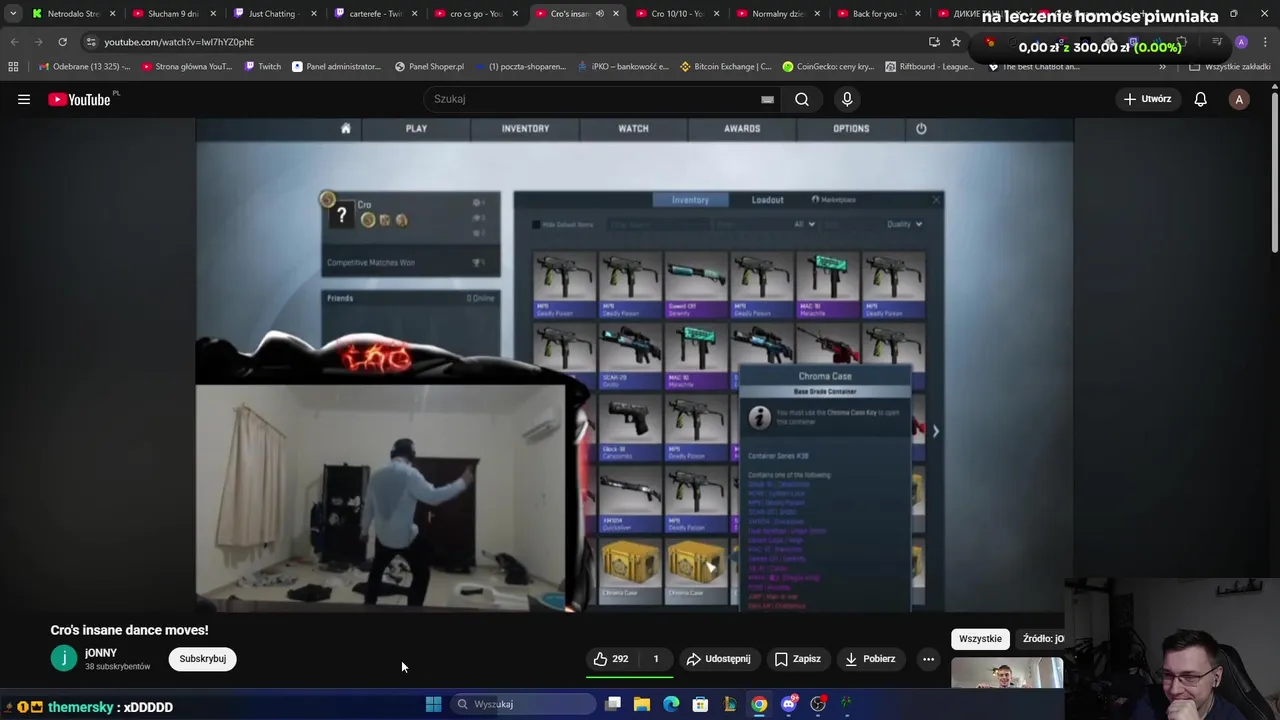Open the jONNY channel avatar
The width and height of the screenshot is (1280, 720).
pos(63,658)
